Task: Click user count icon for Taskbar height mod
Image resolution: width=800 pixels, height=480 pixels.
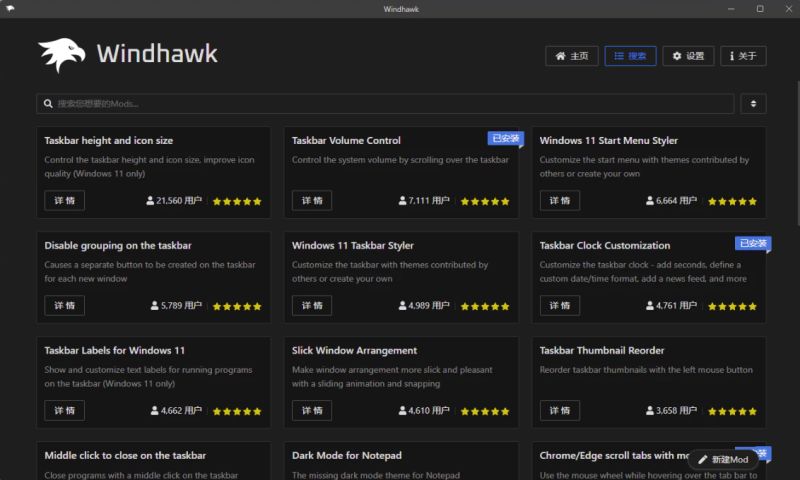Action: [151, 201]
